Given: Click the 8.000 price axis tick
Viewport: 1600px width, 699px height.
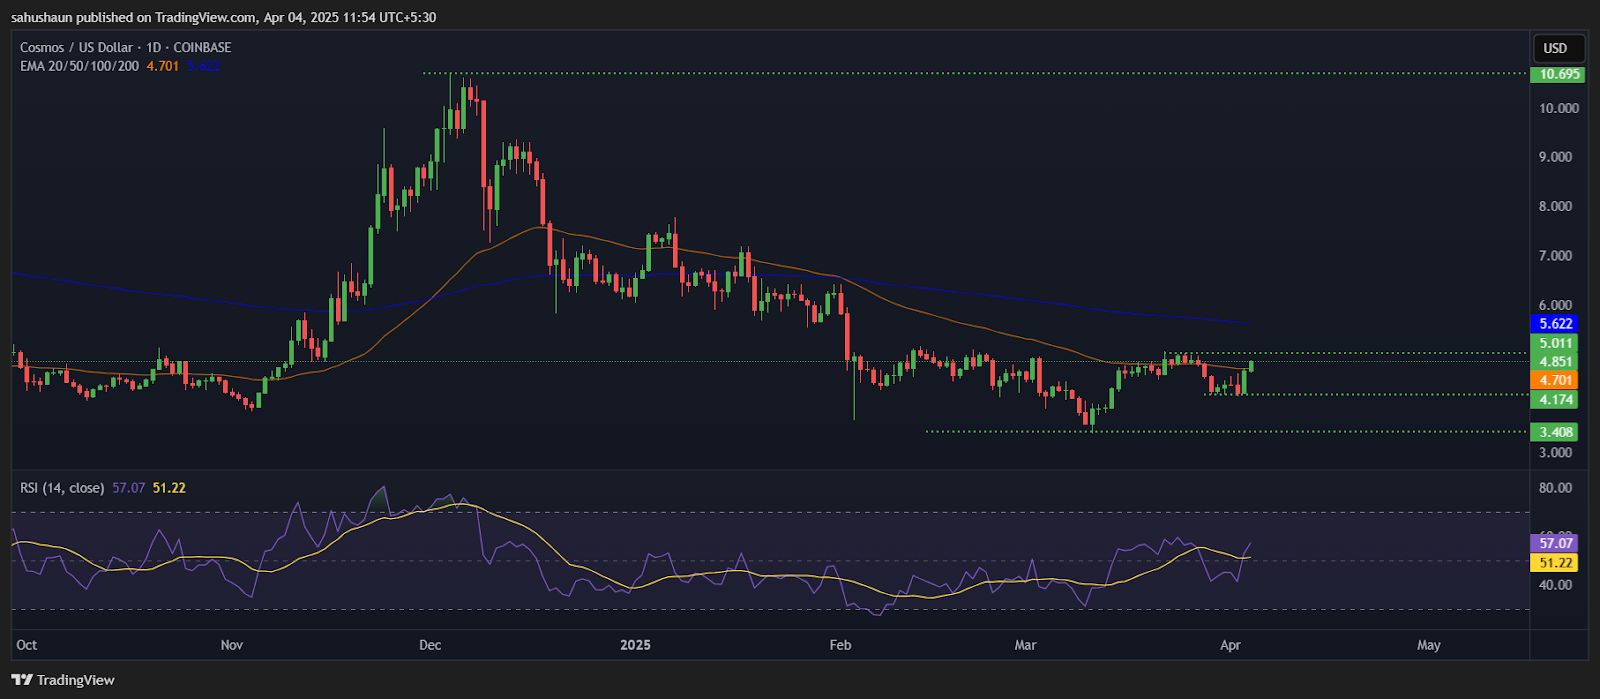Looking at the screenshot, I should 1556,206.
